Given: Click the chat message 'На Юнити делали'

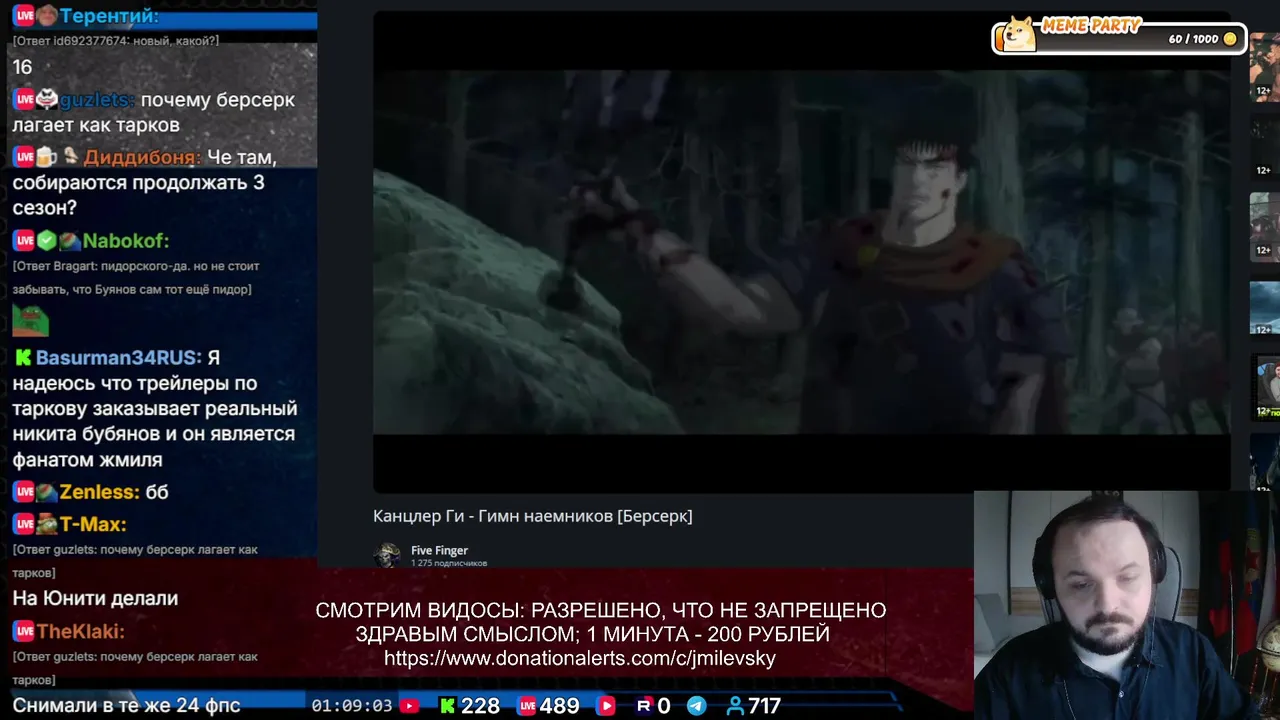Looking at the screenshot, I should pos(95,598).
